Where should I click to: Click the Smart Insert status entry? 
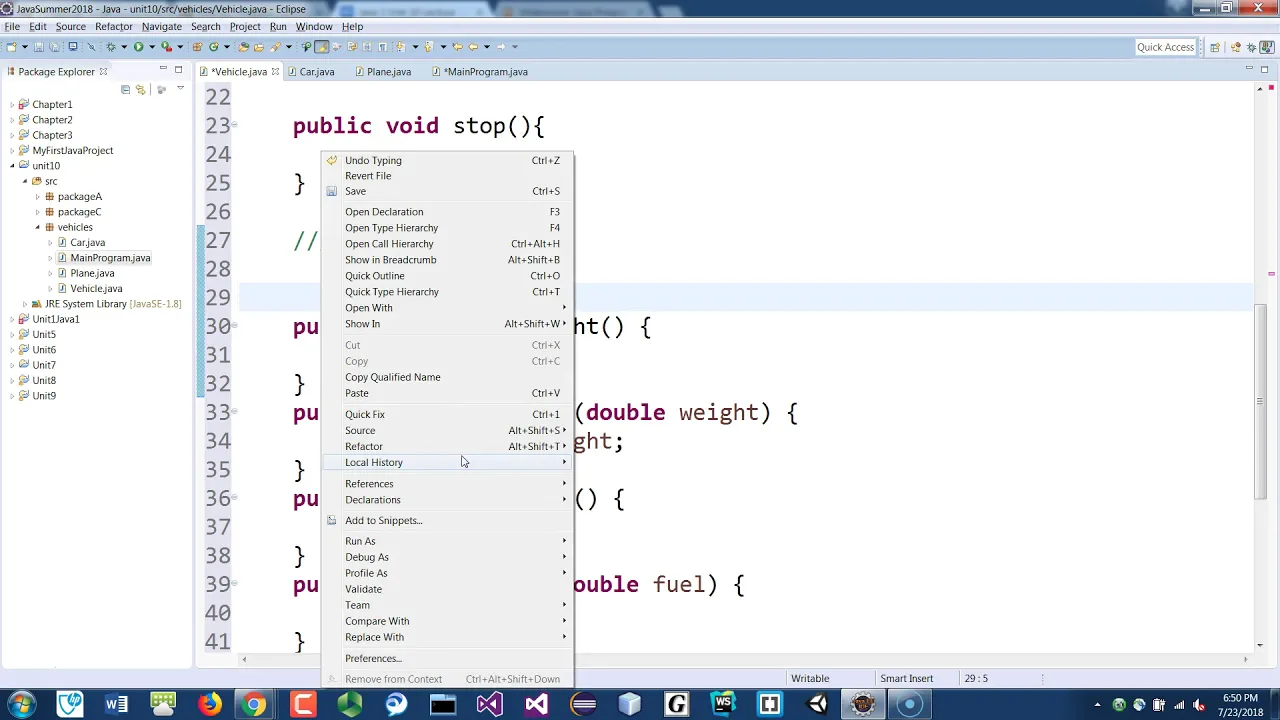(906, 679)
